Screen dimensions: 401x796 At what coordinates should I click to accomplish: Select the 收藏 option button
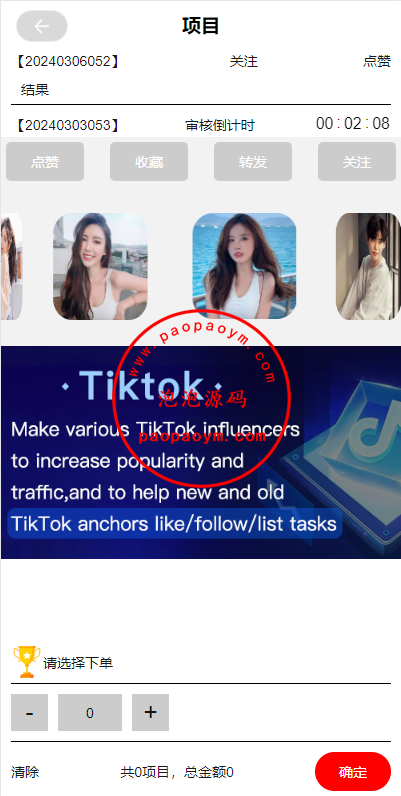[149, 161]
